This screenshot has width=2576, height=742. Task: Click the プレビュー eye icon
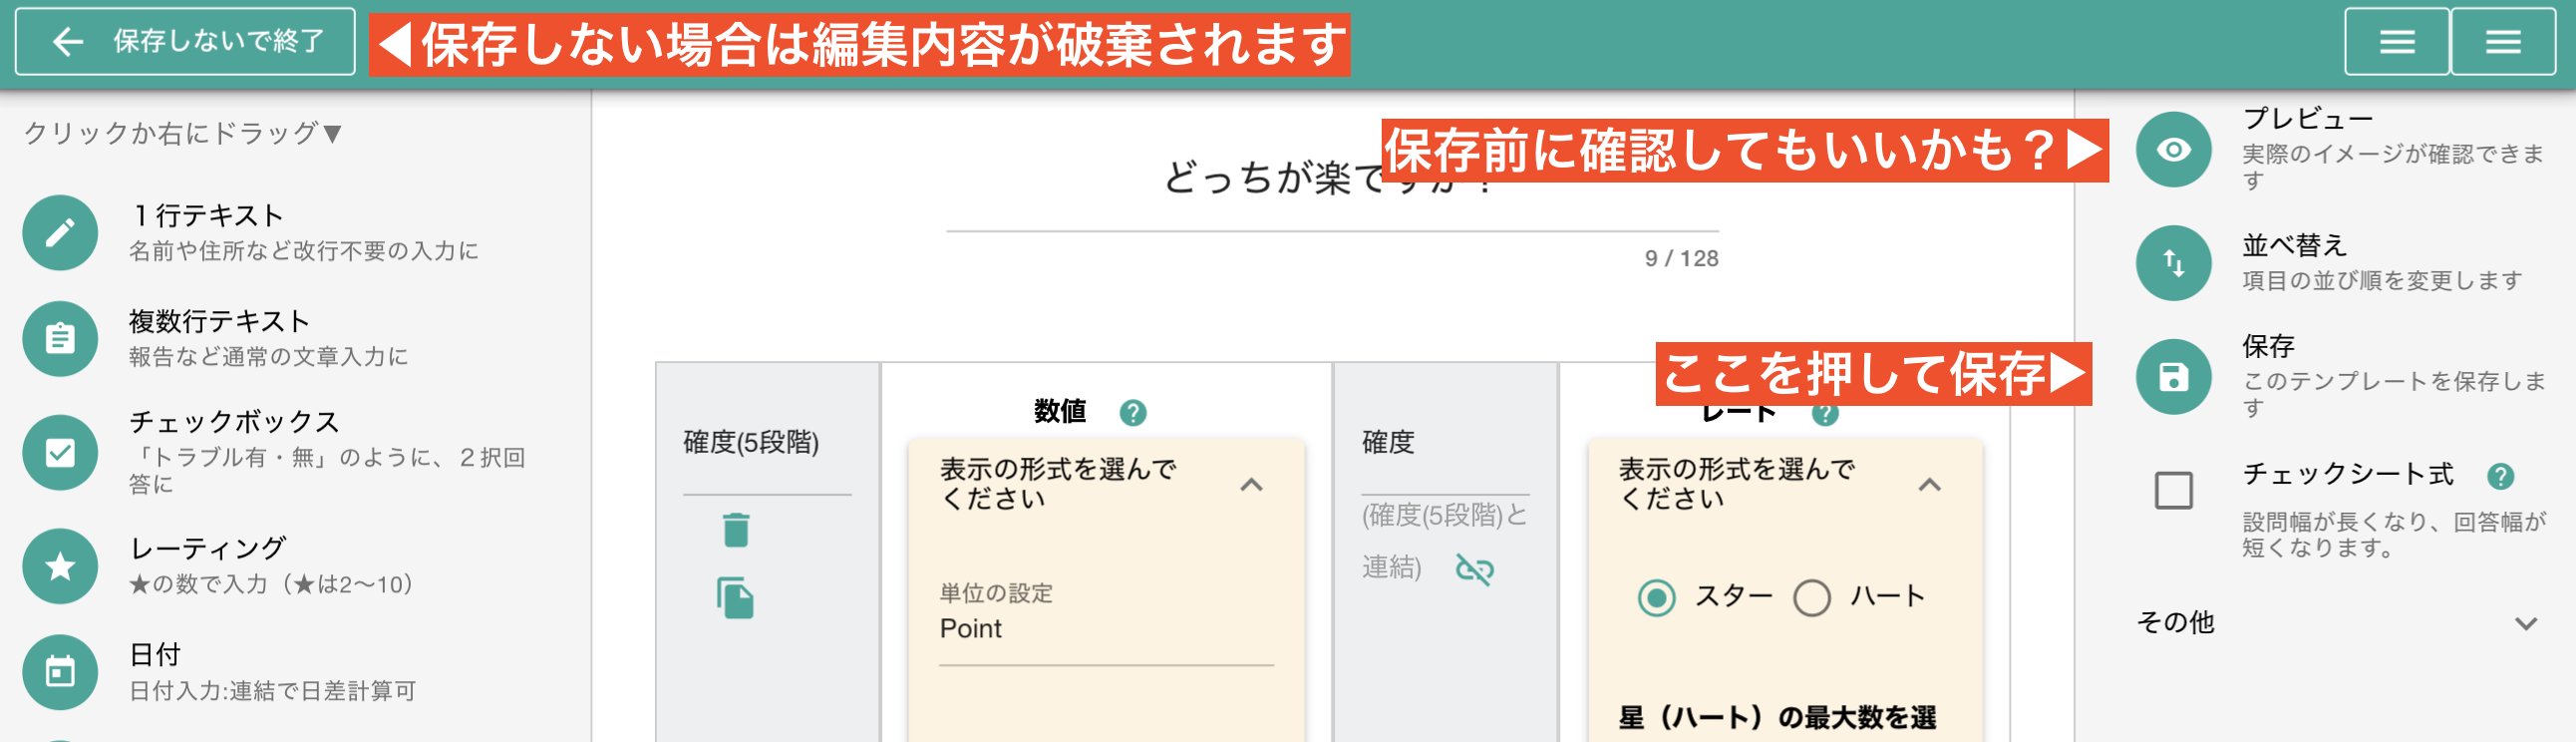[x=2173, y=150]
